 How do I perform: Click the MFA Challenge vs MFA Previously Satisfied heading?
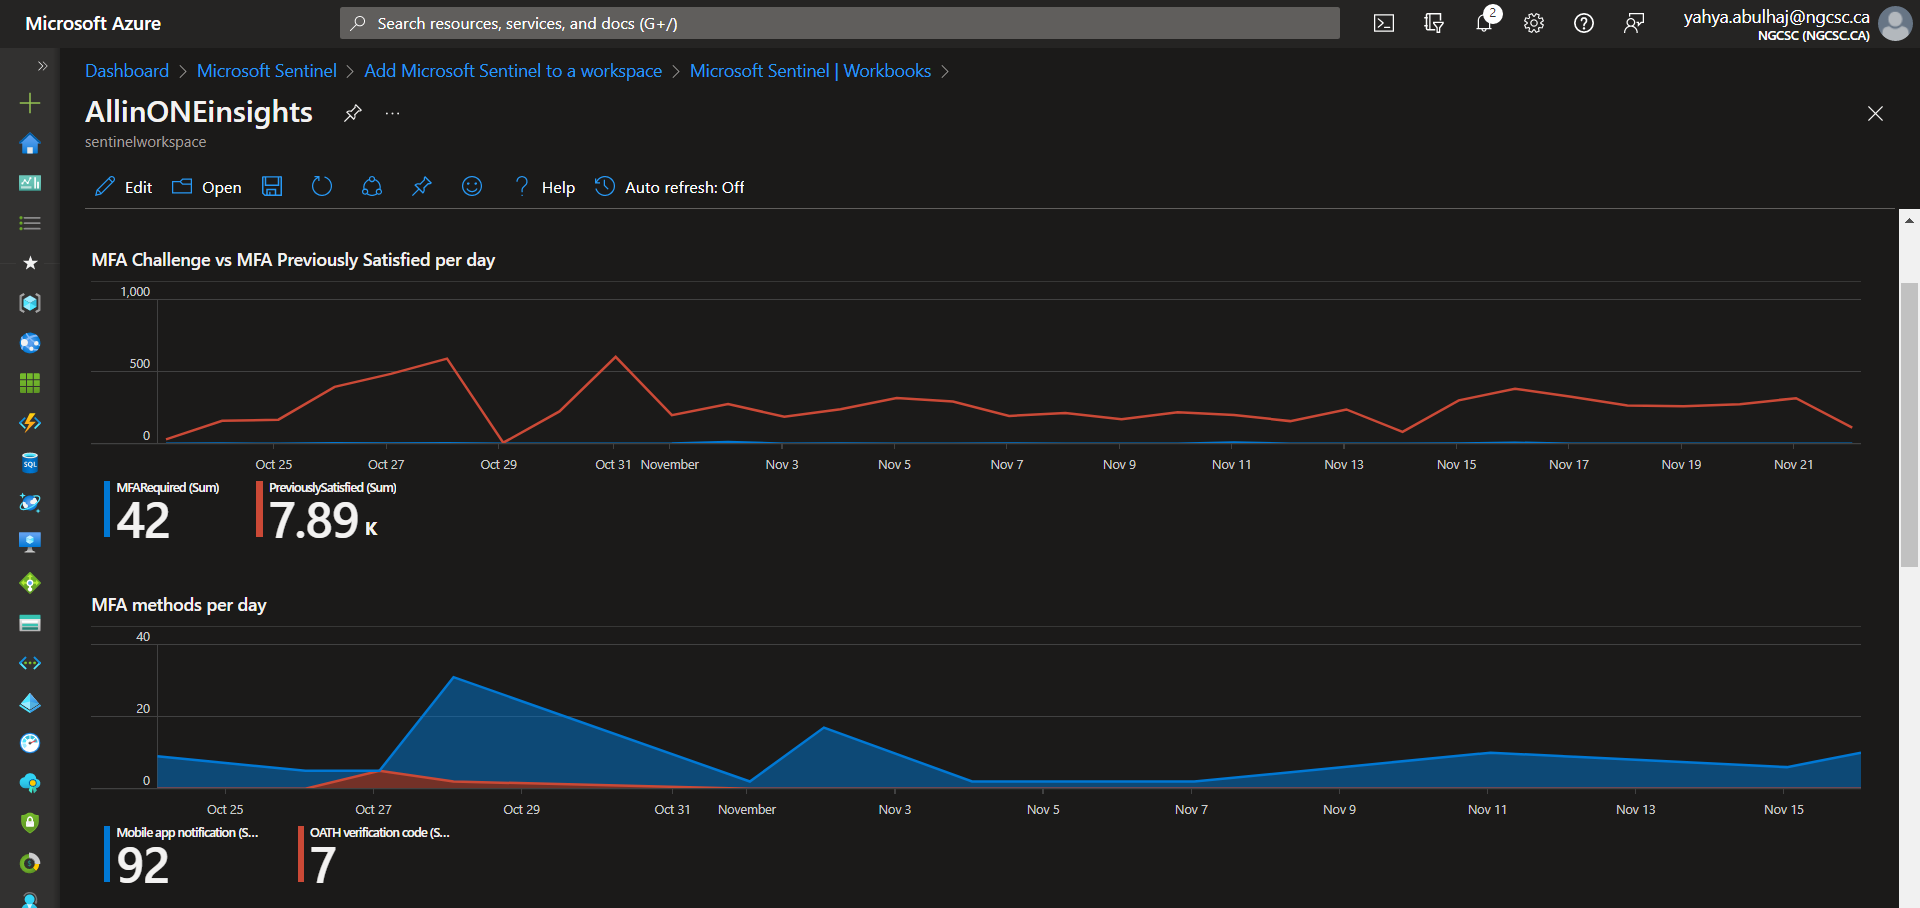pyautogui.click(x=293, y=260)
